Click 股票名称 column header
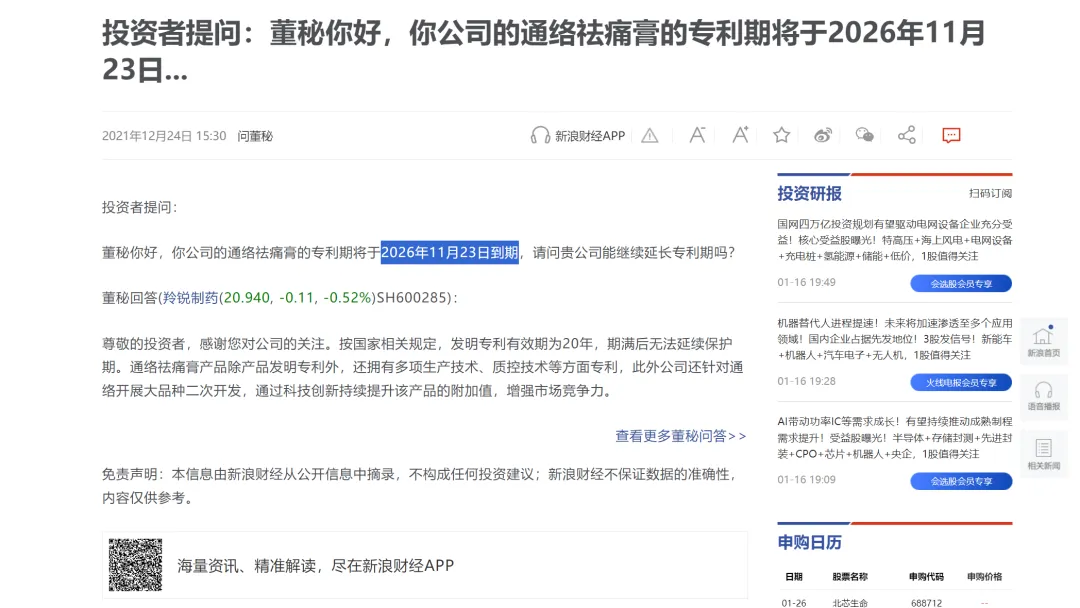This screenshot has height=608, width=1080. tap(850, 576)
